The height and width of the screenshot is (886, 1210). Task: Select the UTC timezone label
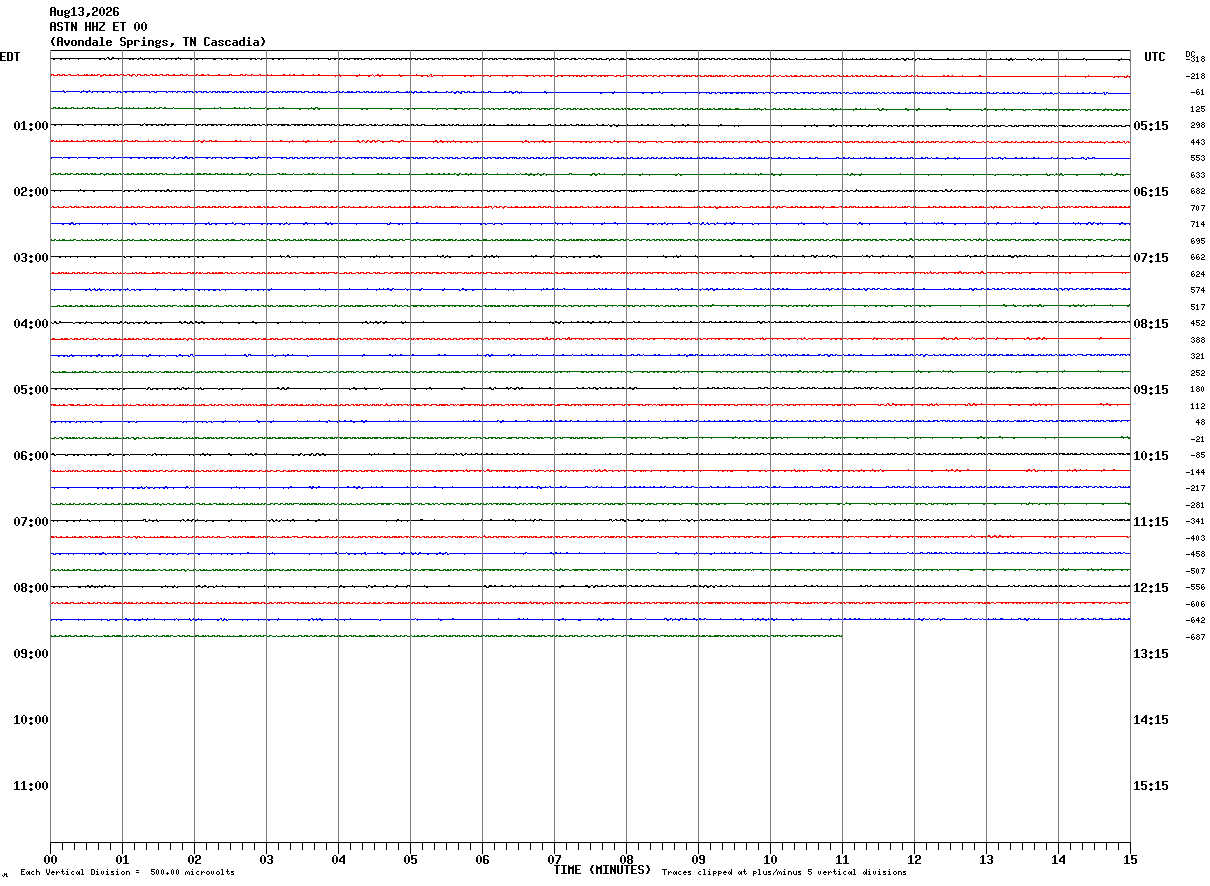click(1155, 57)
